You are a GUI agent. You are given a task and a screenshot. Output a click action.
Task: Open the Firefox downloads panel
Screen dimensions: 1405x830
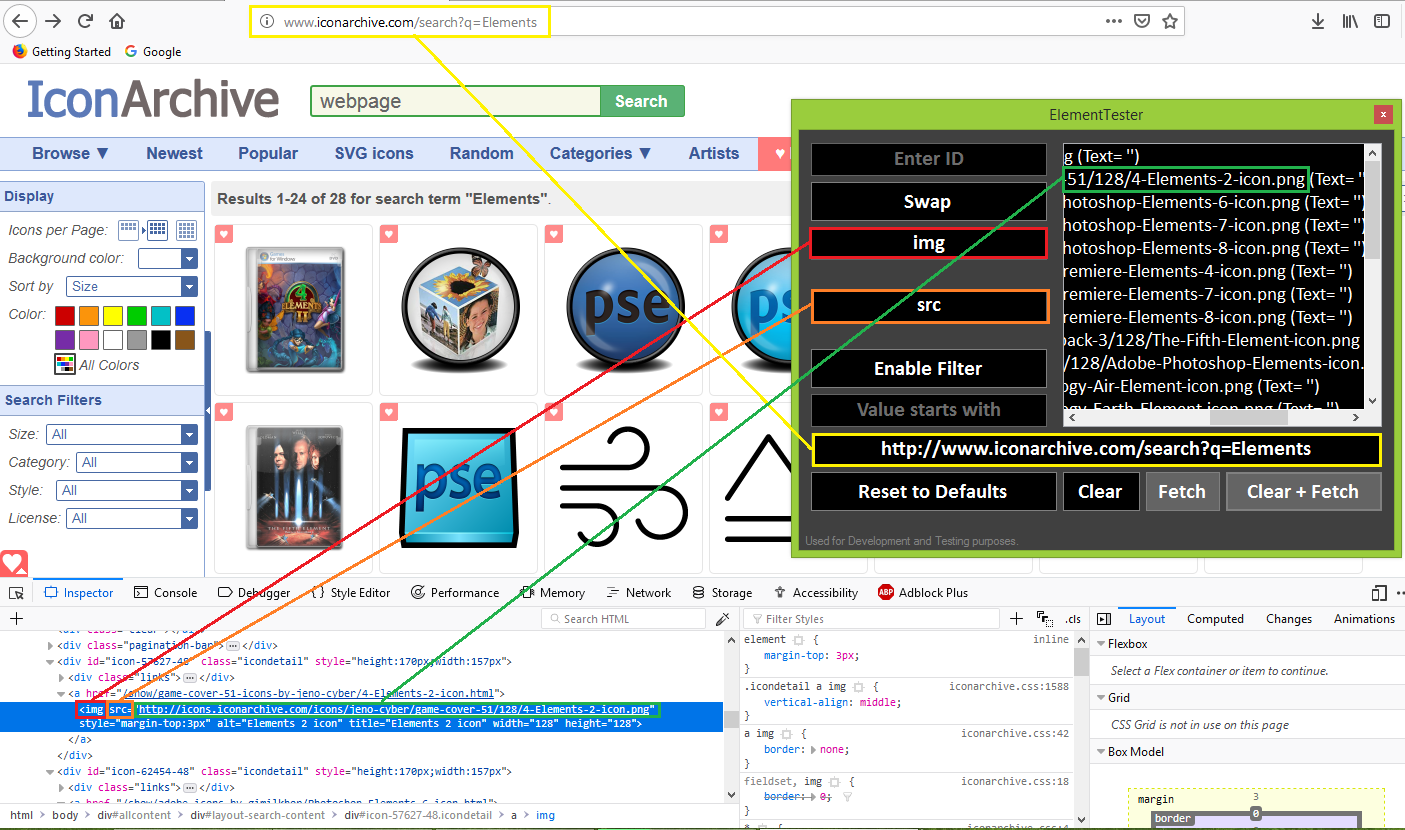(1318, 21)
